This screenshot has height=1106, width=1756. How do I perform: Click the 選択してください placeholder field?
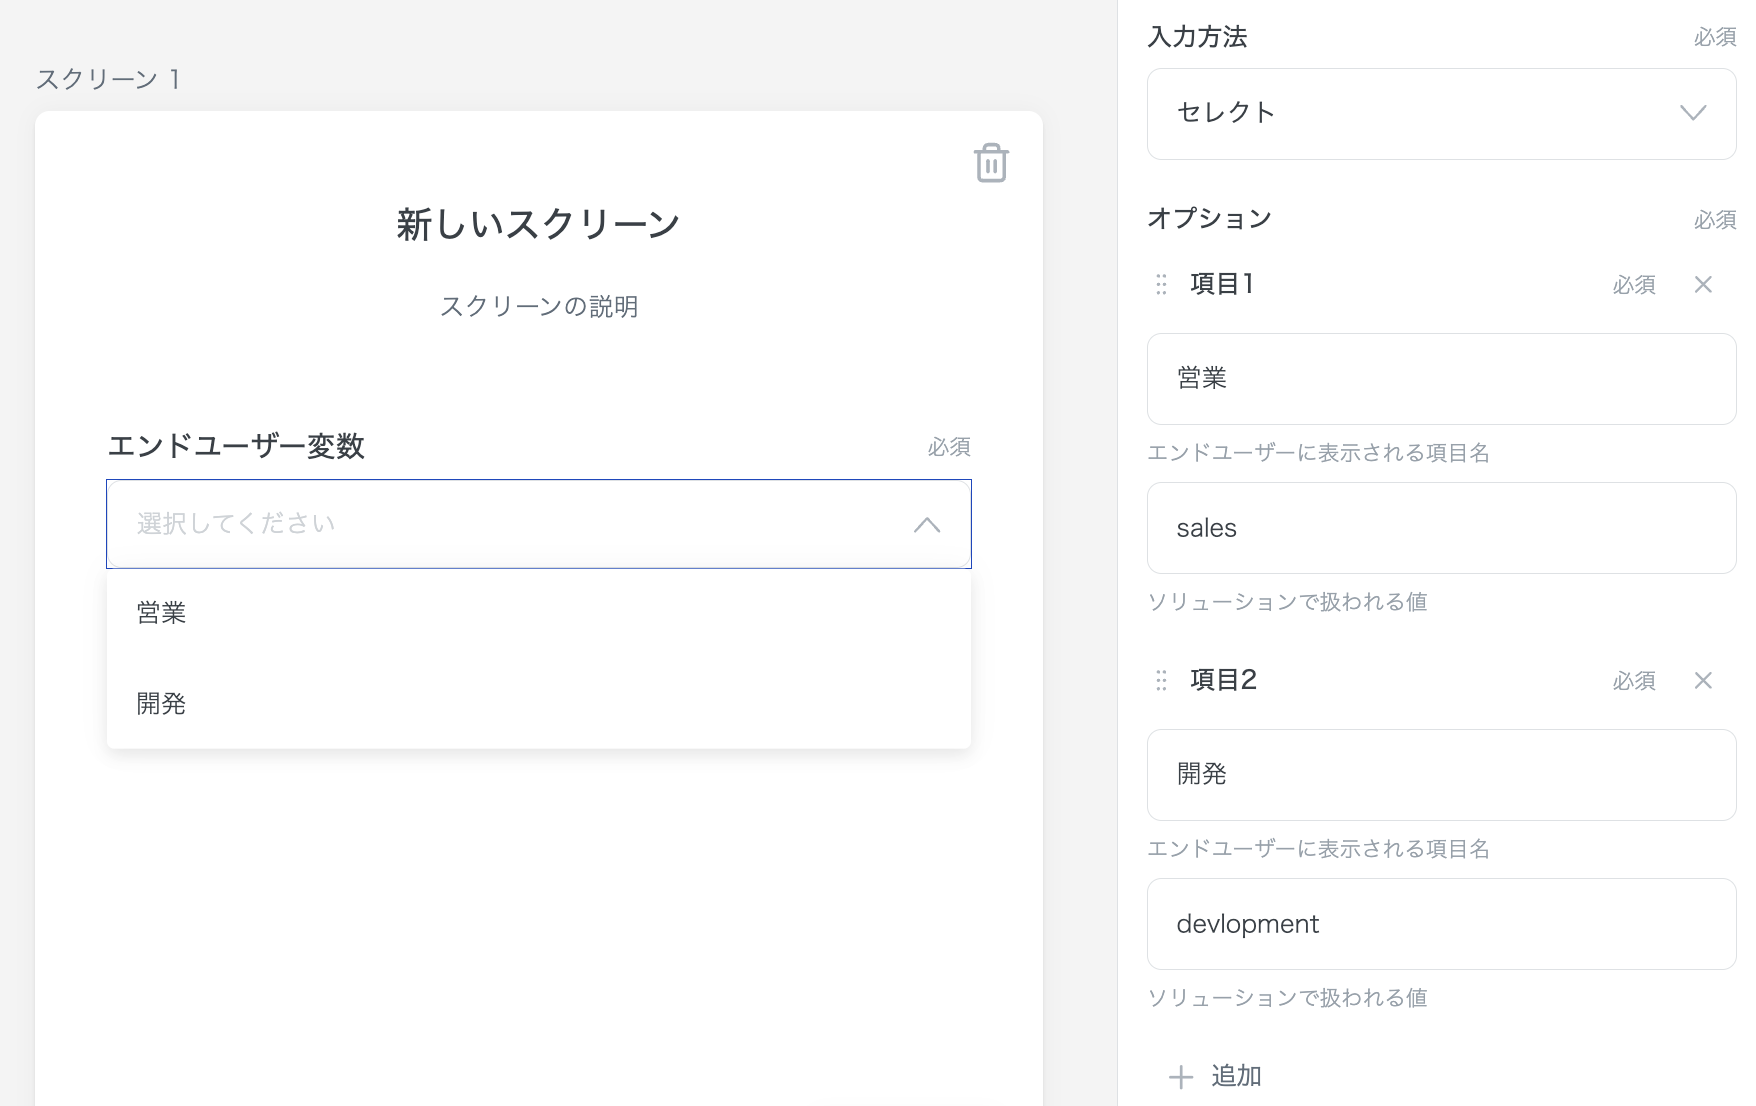[x=500, y=524]
